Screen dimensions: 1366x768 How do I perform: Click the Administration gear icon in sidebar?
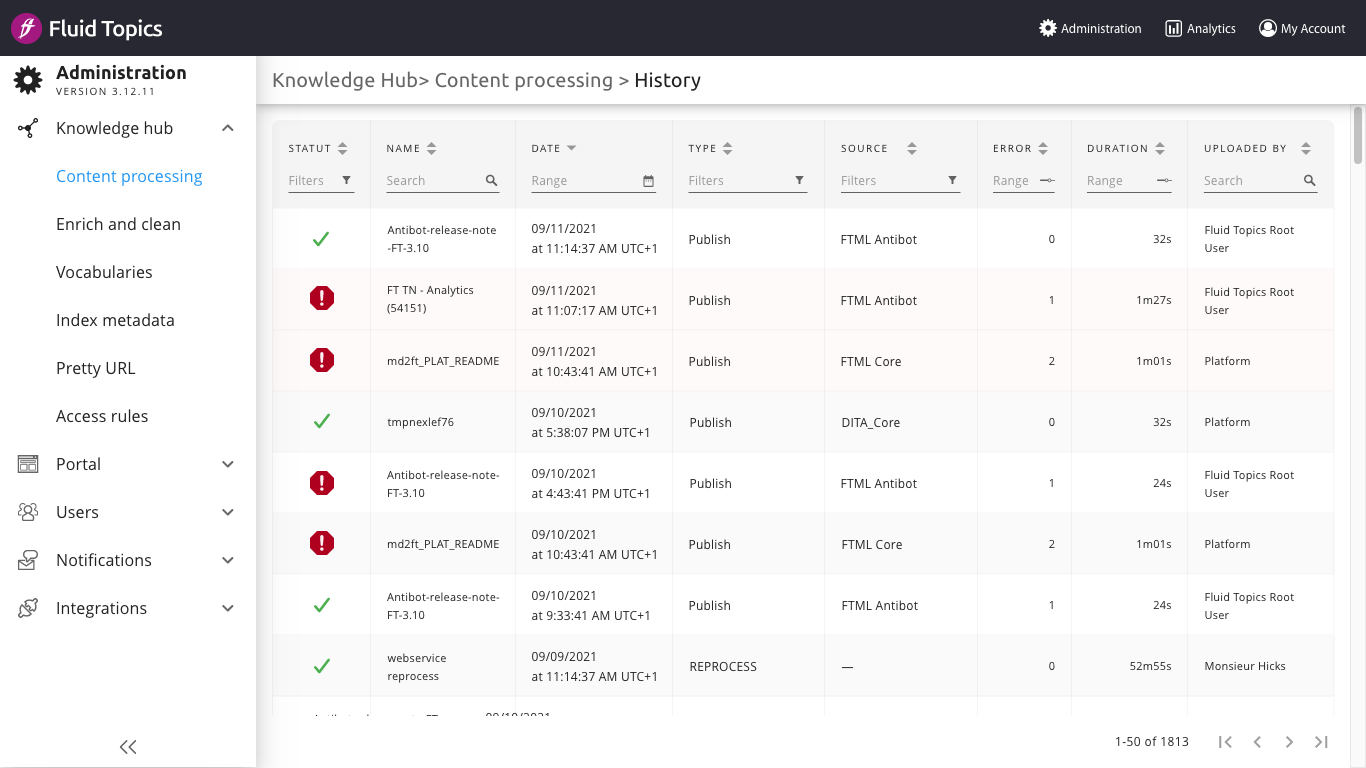tap(28, 80)
